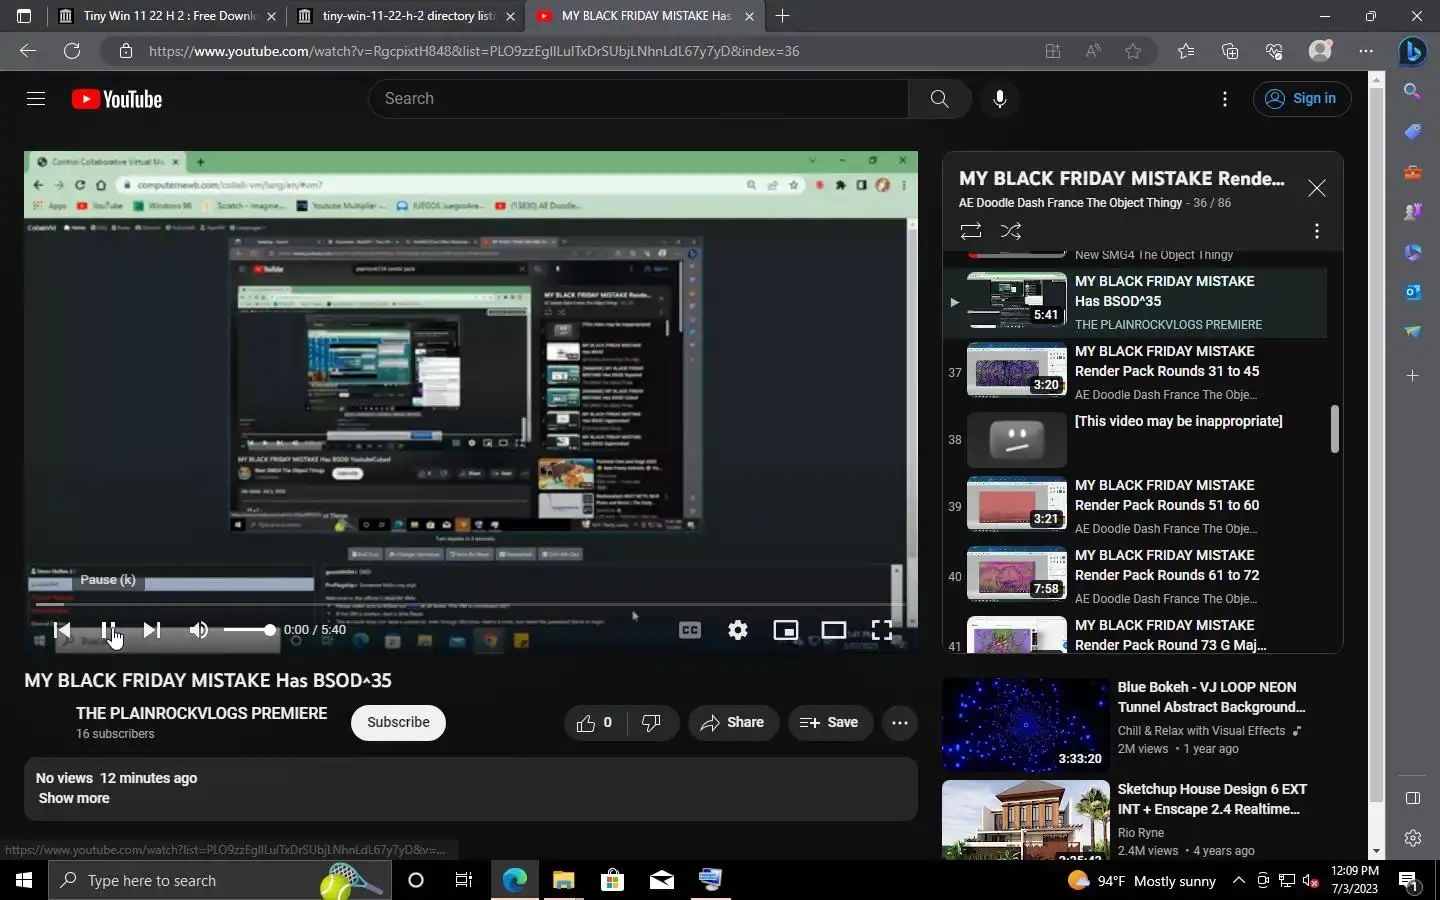Open THE PLAINROCKVLOGS PREMIERE channel link
1440x900 pixels.
click(x=202, y=714)
